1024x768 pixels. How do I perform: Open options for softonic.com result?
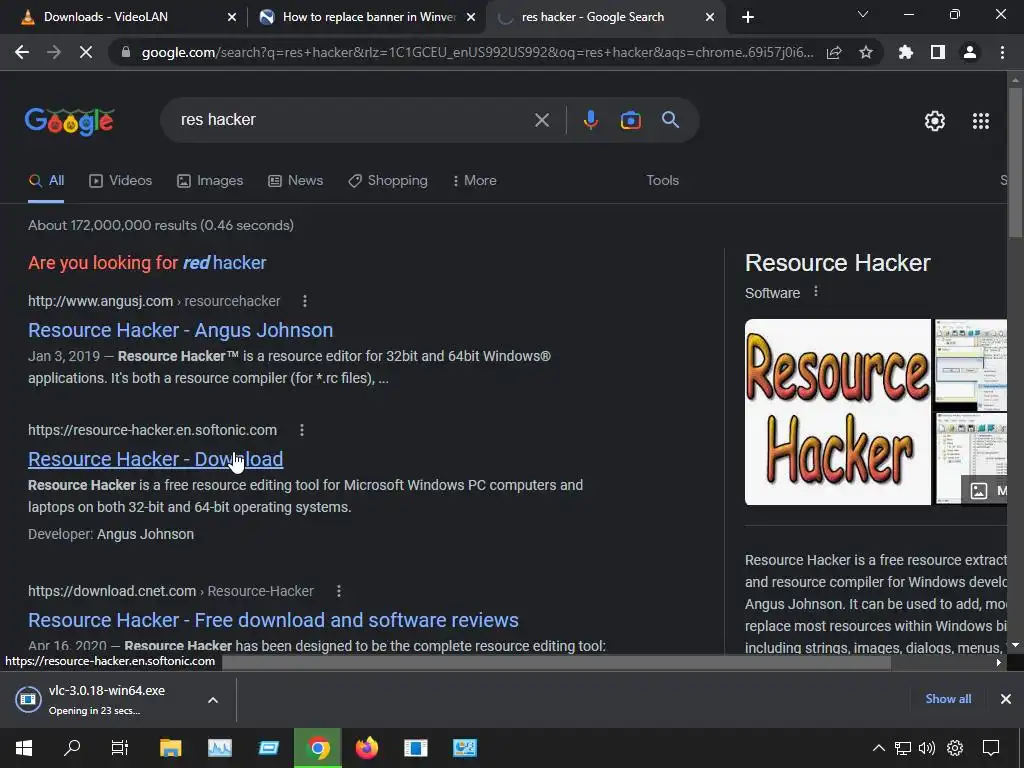click(302, 430)
